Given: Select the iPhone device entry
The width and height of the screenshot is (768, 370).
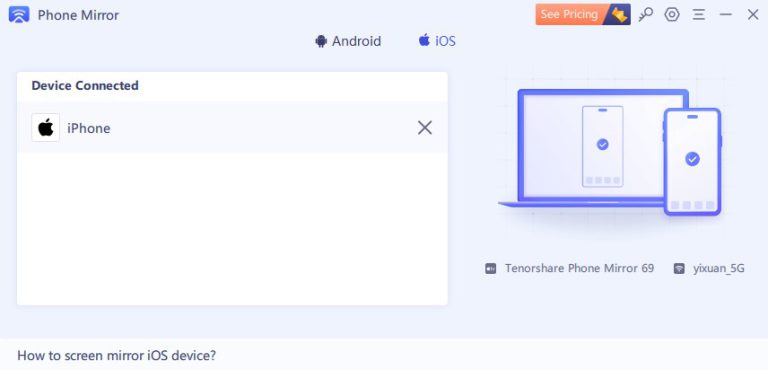Looking at the screenshot, I should coord(232,128).
